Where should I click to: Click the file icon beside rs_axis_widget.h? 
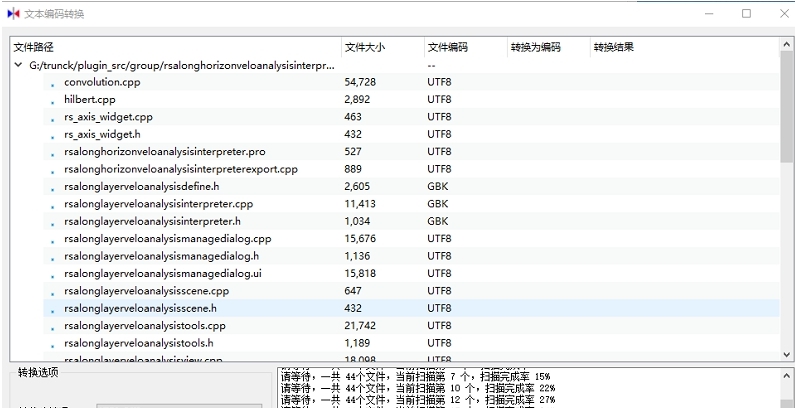[52, 136]
